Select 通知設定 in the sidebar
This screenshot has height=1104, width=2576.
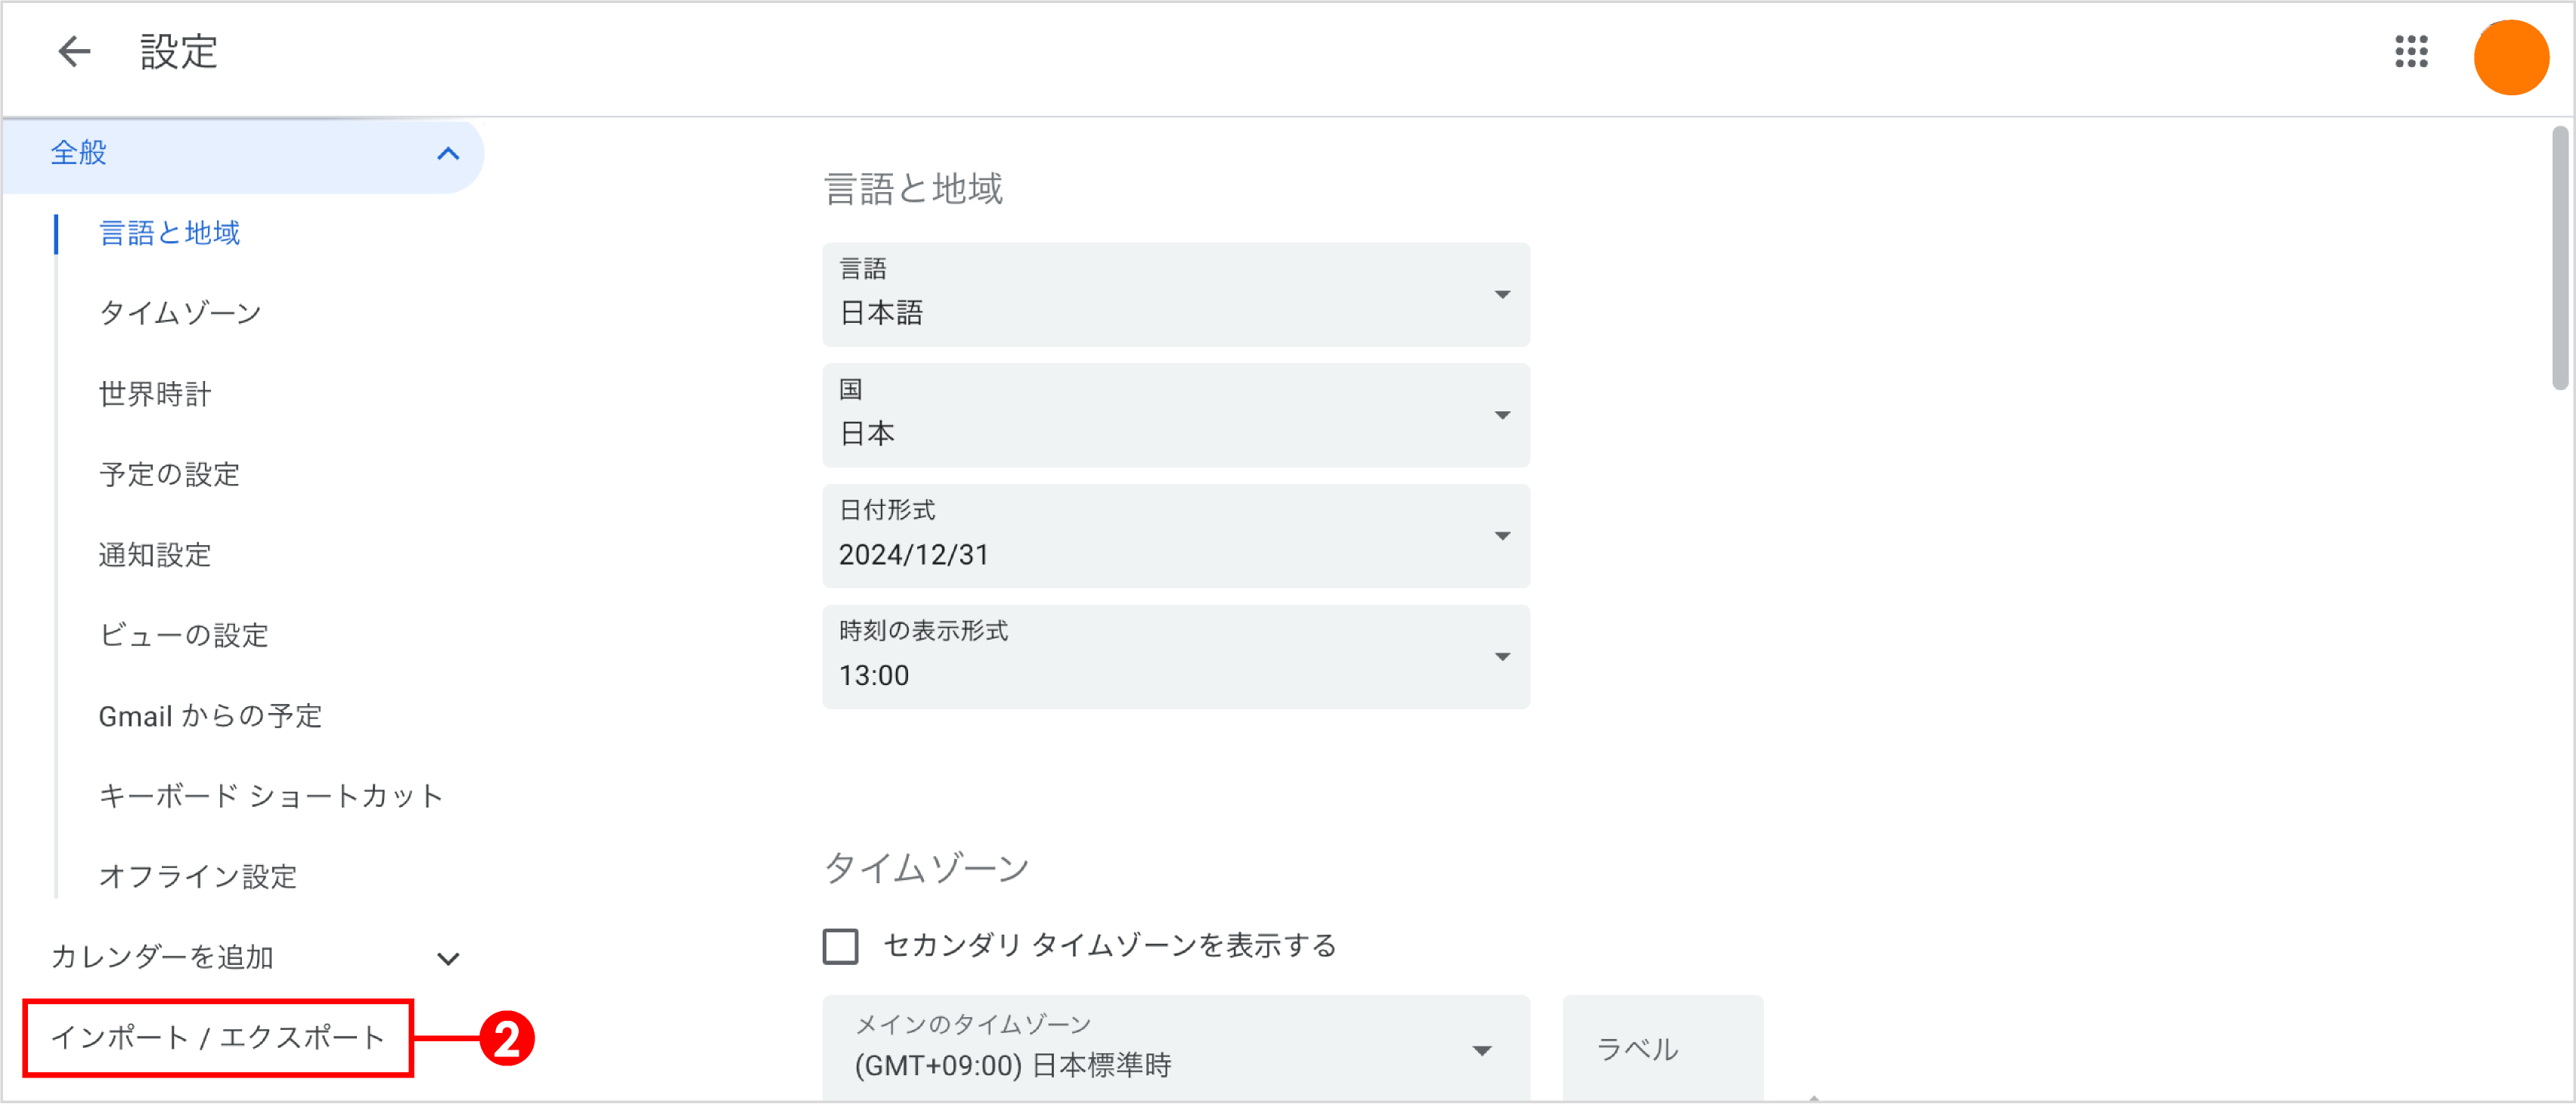click(x=154, y=555)
